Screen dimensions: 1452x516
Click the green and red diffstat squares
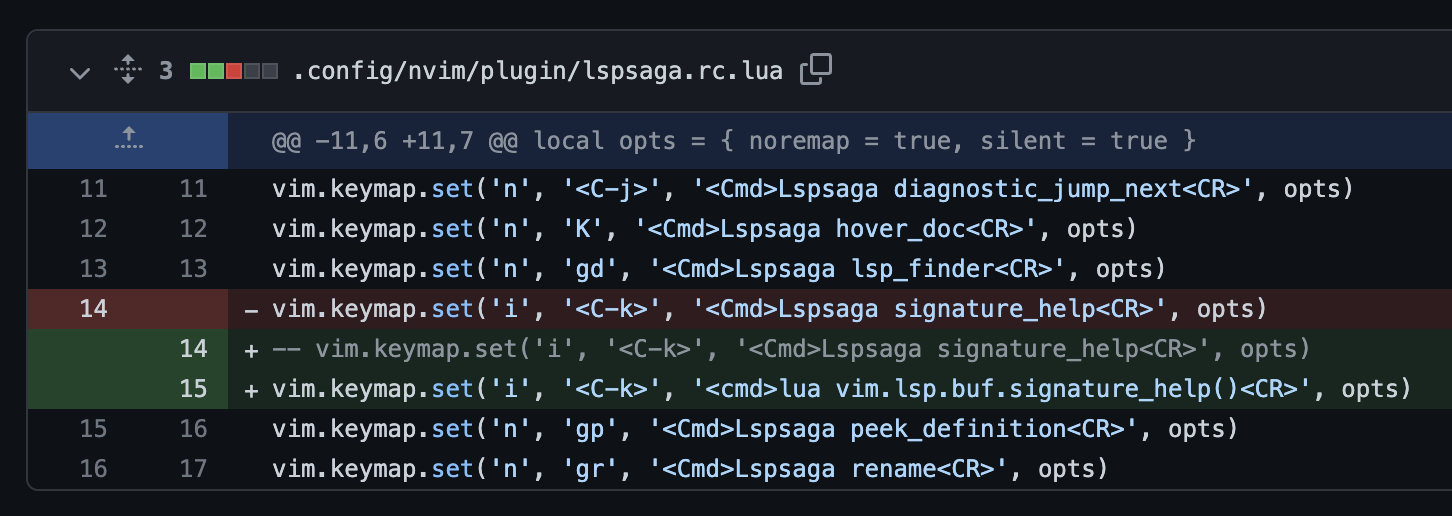[232, 72]
